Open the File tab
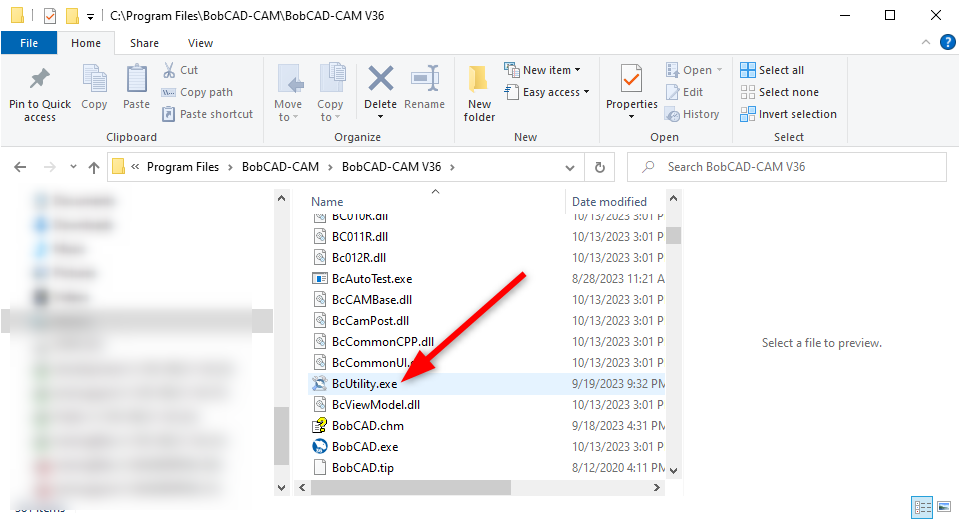960x520 pixels. point(29,43)
